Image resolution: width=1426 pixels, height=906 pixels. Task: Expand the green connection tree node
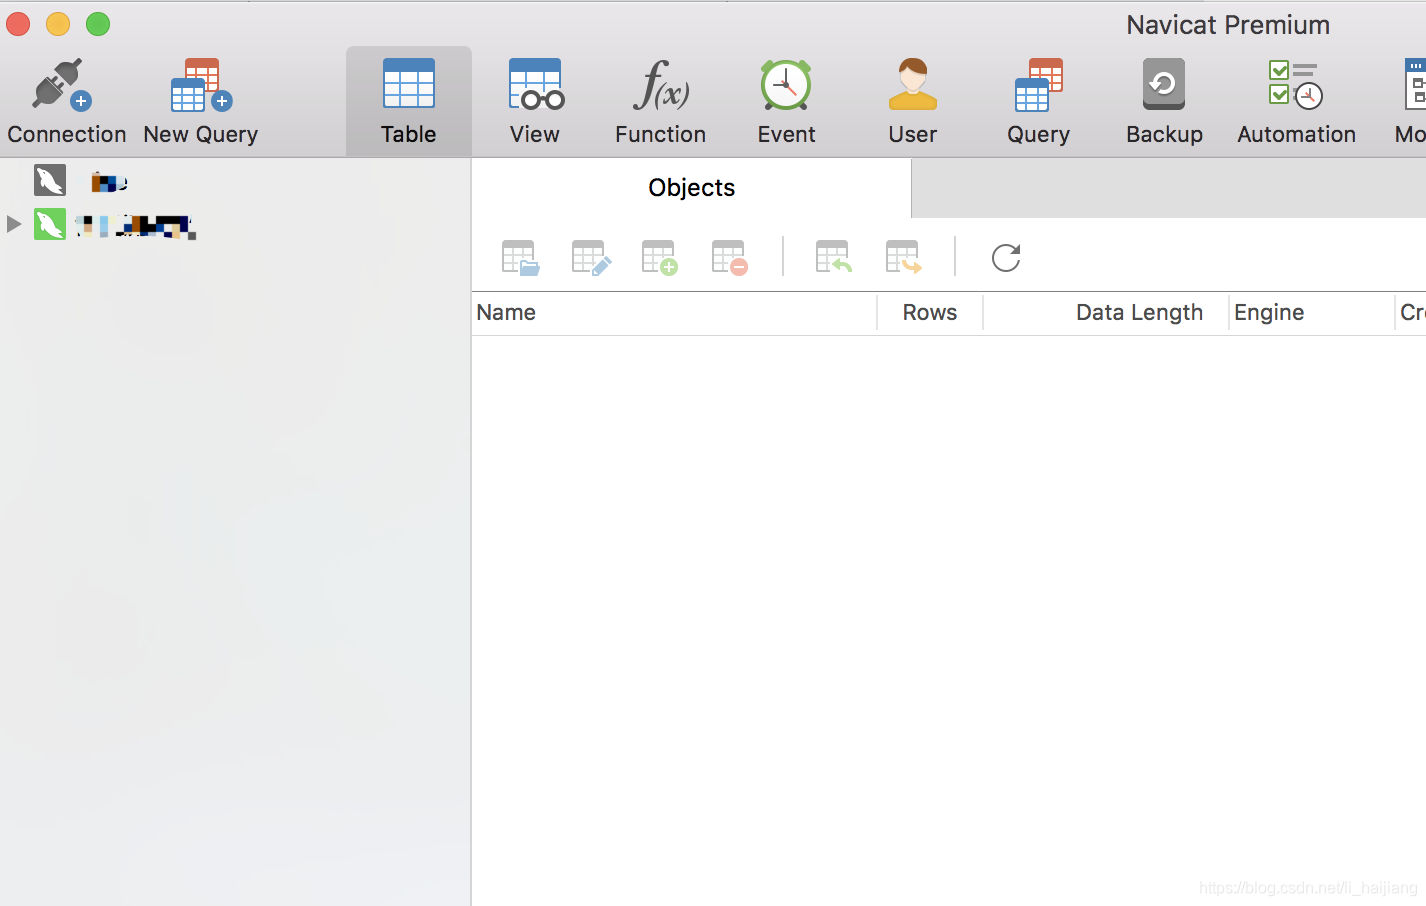(14, 224)
